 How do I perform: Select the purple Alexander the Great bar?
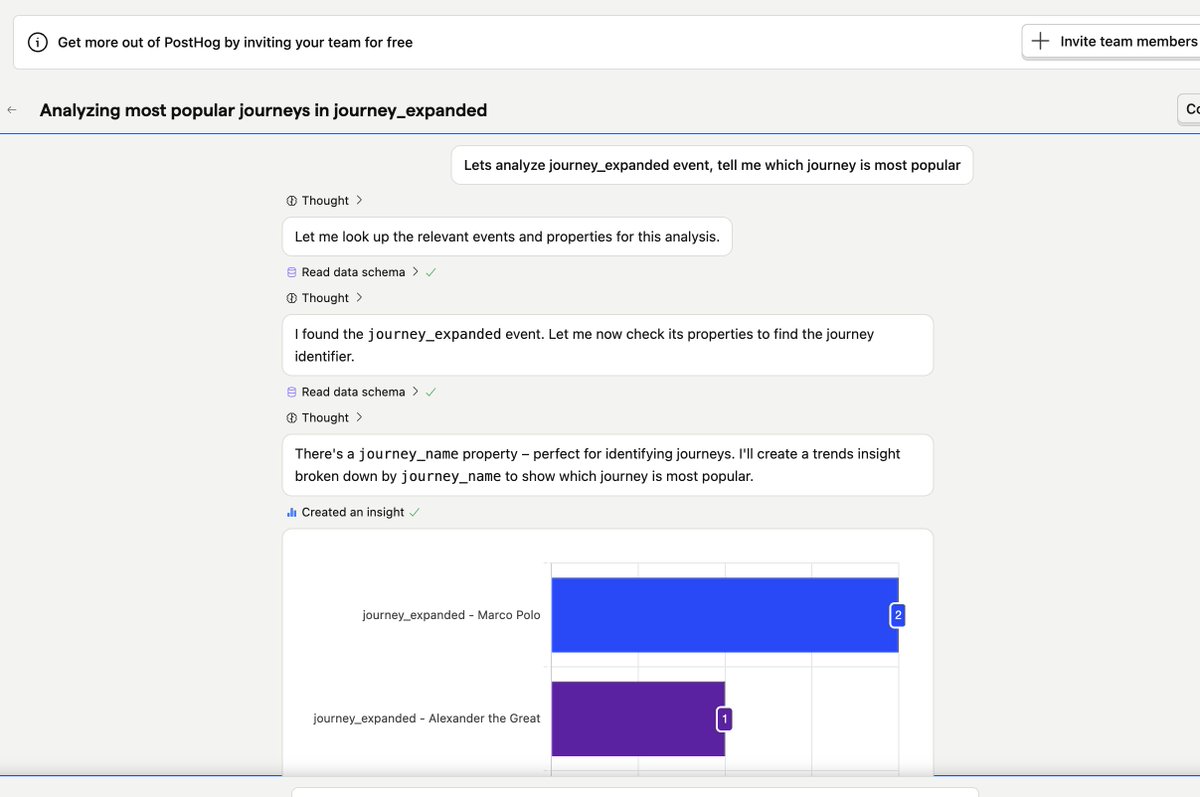pos(638,718)
